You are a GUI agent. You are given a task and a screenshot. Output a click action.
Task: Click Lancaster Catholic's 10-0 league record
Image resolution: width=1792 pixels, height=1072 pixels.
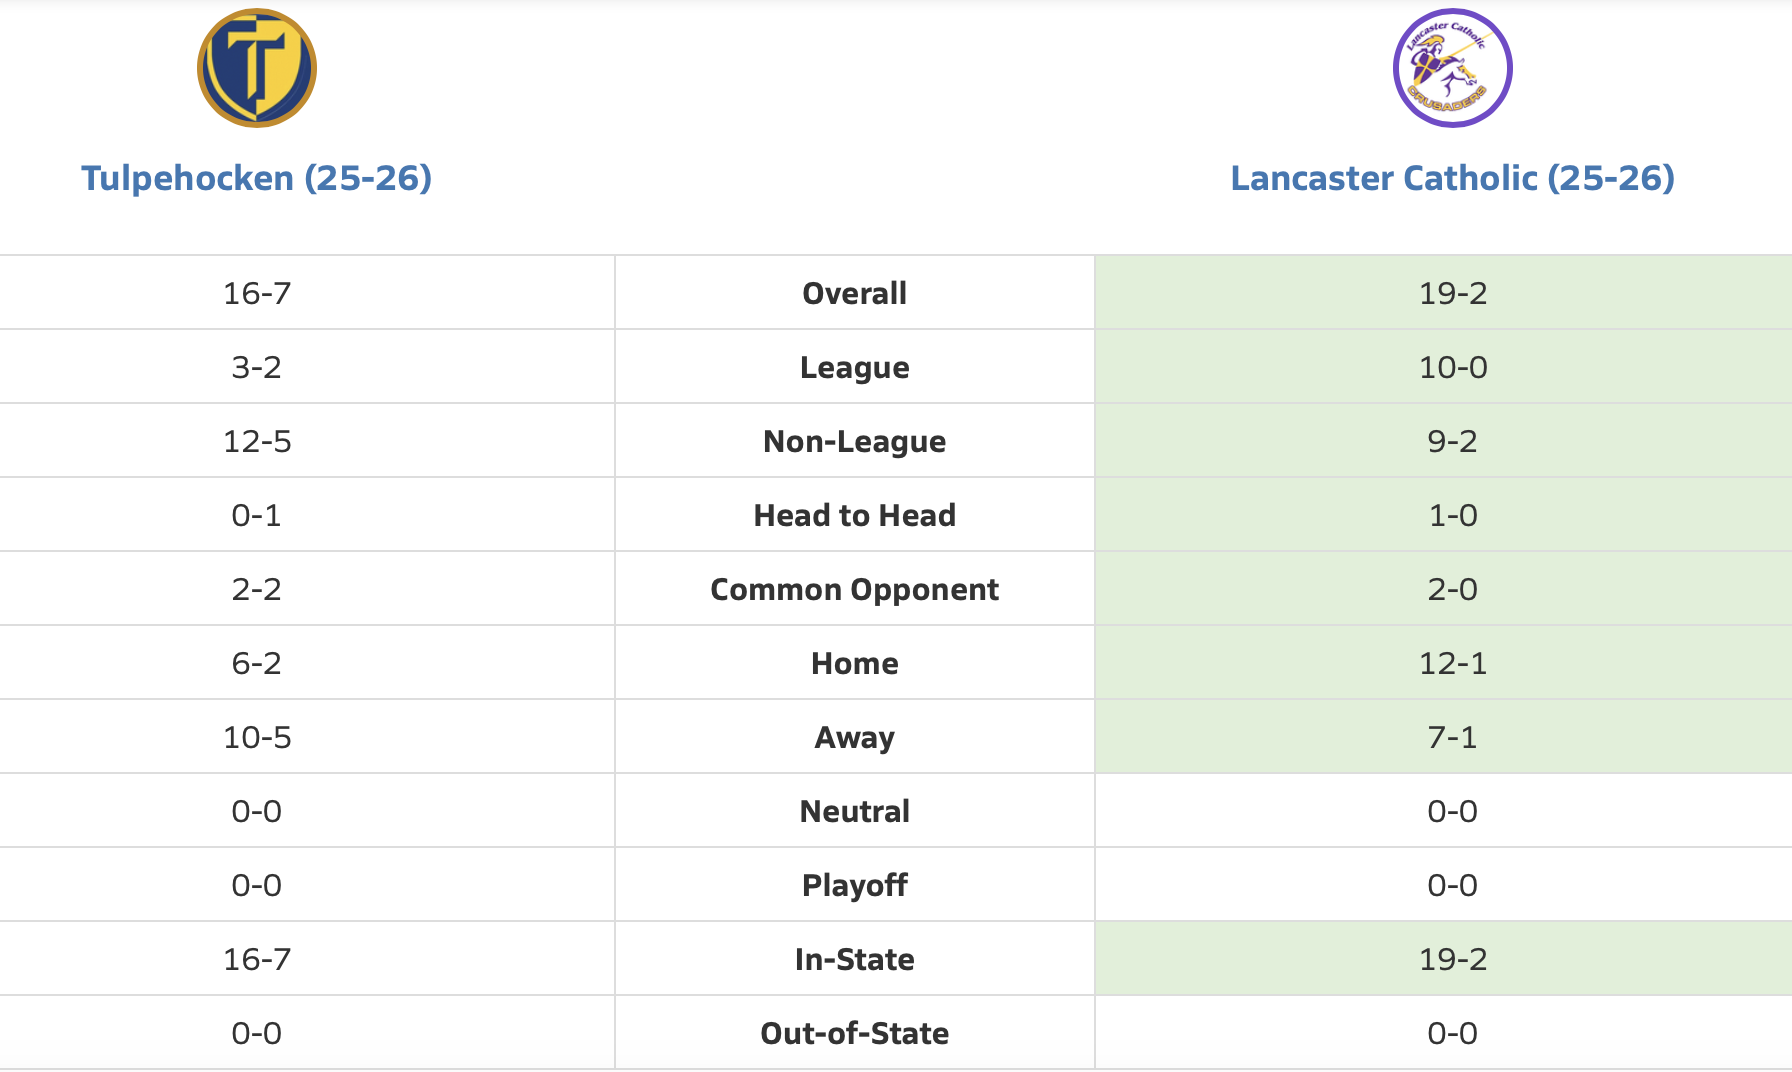point(1452,367)
